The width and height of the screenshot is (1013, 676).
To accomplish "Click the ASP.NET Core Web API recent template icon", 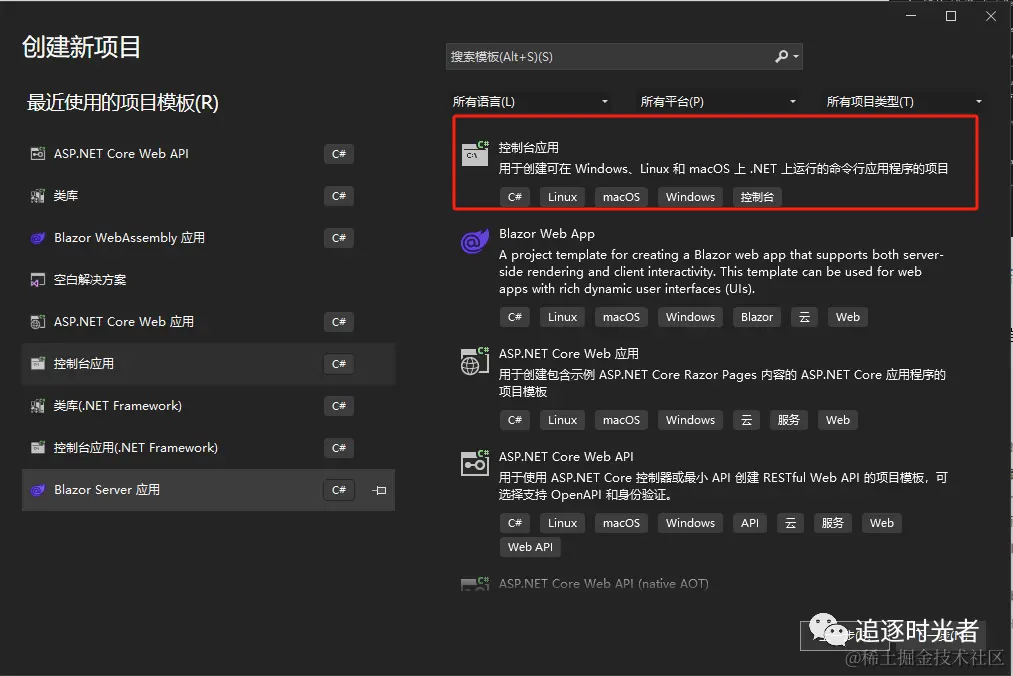I will 38,154.
